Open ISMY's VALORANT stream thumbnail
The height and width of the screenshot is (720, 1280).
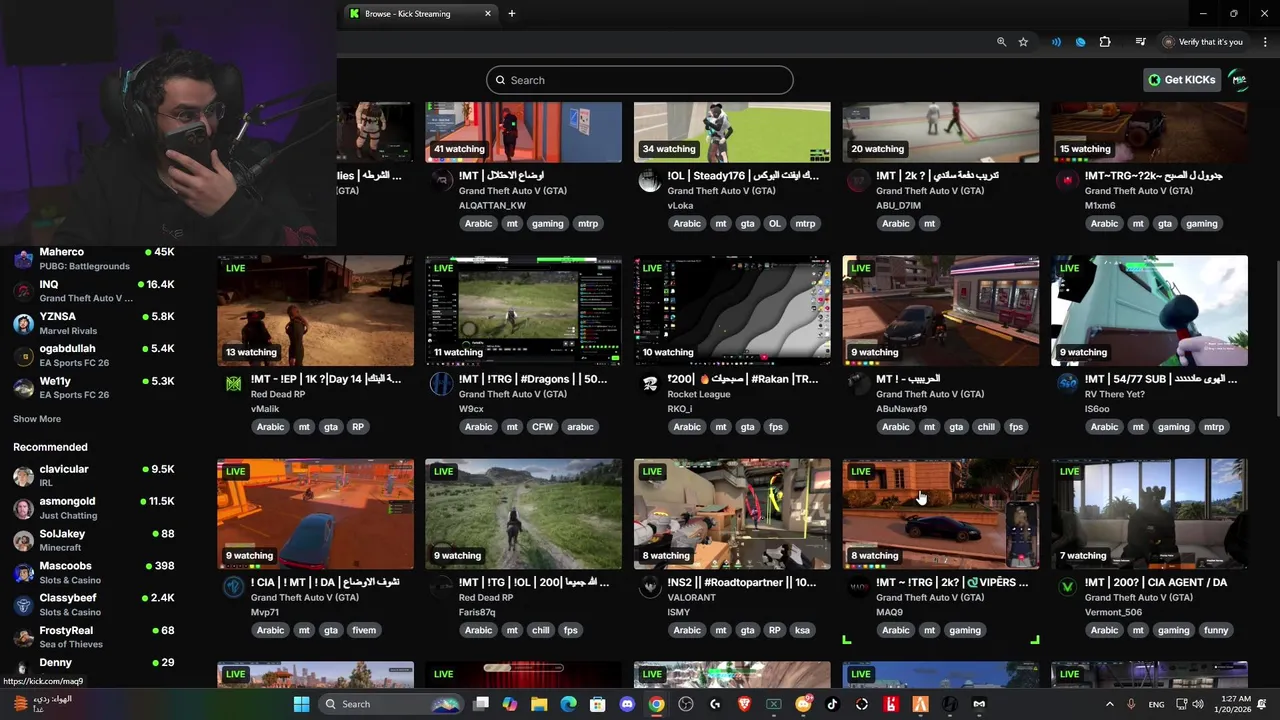pyautogui.click(x=732, y=514)
